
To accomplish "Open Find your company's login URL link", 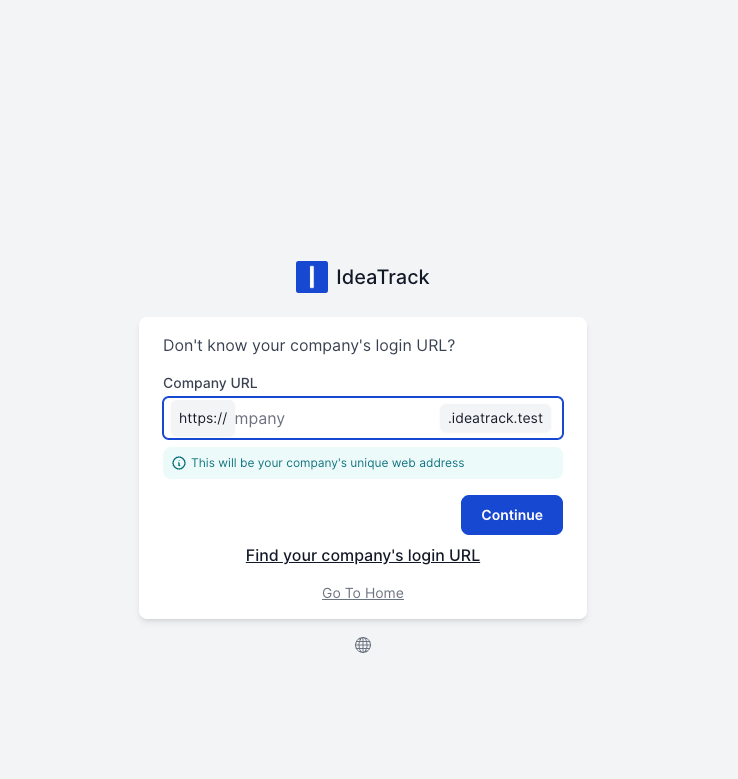I will tap(363, 555).
